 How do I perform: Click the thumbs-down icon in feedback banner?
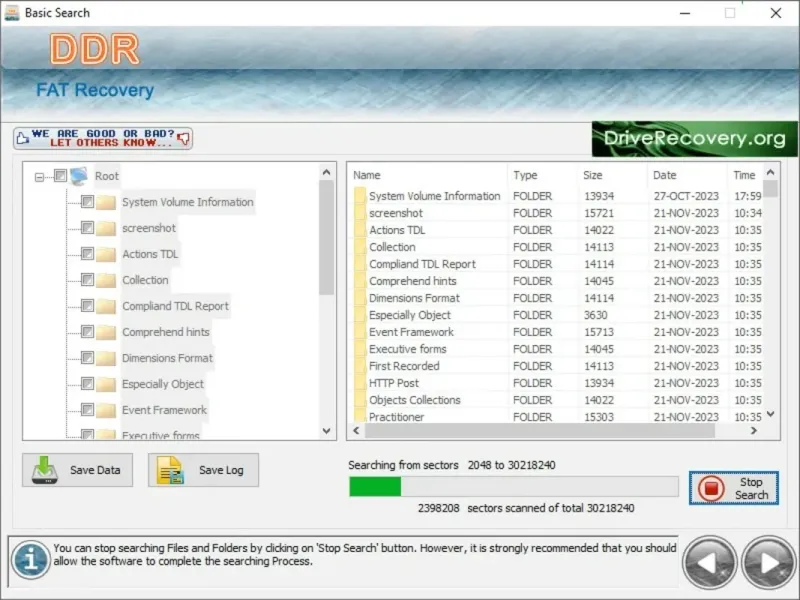[x=183, y=138]
